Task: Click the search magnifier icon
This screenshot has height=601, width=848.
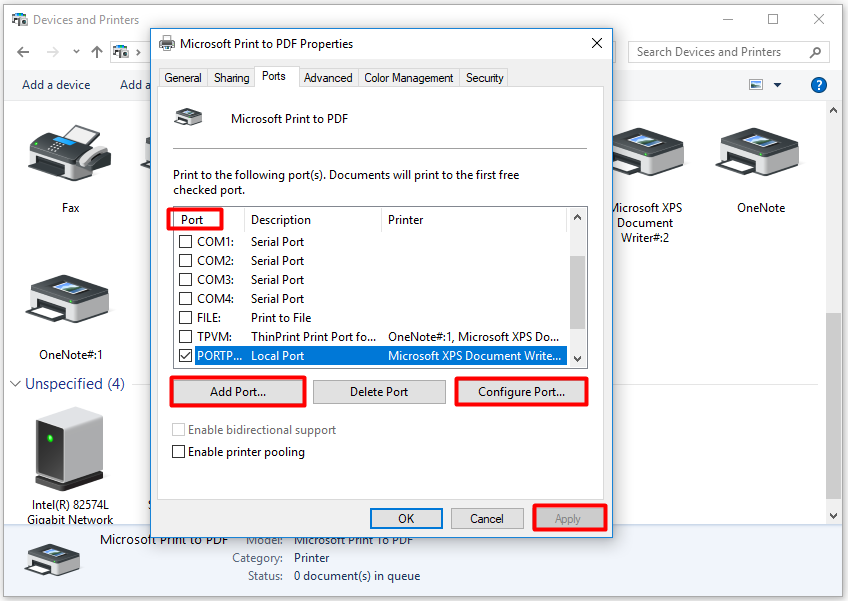Action: click(x=815, y=52)
